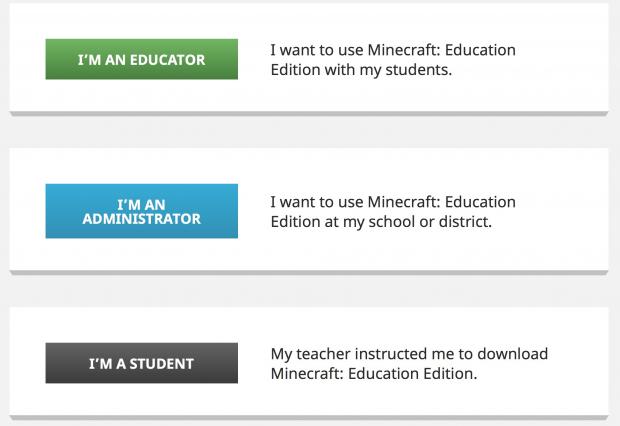The image size is (620, 426).
Task: Click the green I'M AN EDUCATOR button
Action: (x=141, y=60)
